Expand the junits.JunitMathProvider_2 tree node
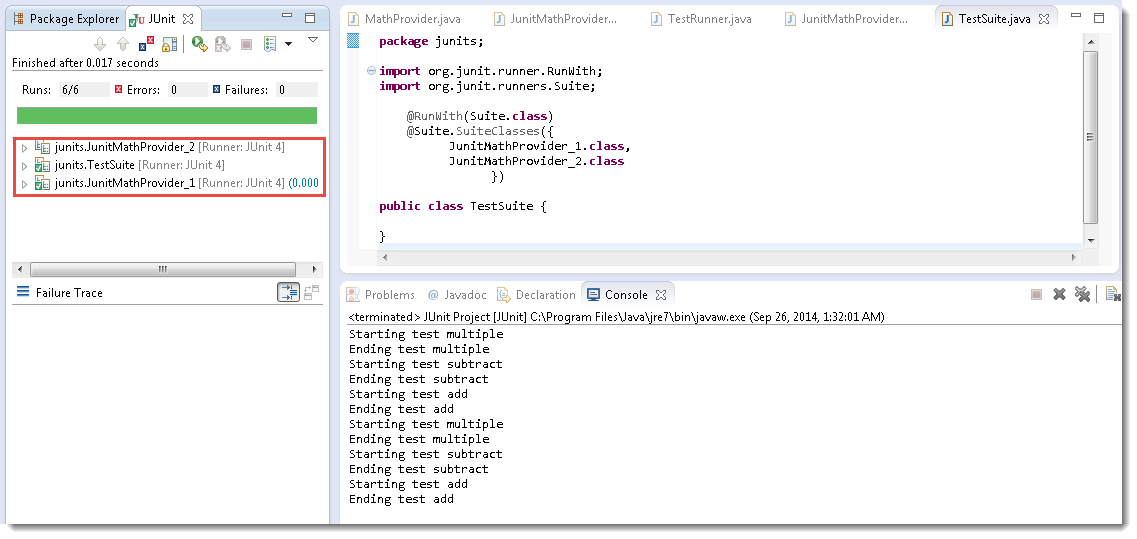The width and height of the screenshot is (1137, 539). click(x=24, y=148)
